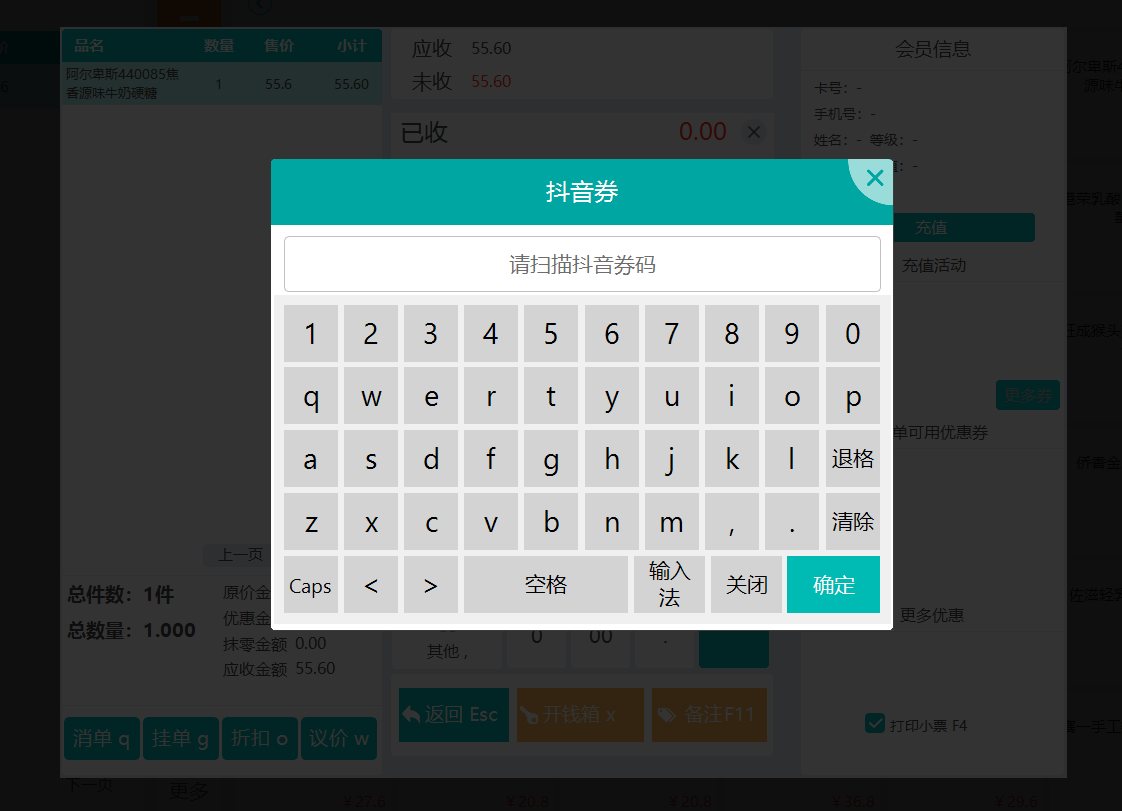Click the 请扫描抖音券码 input field
The height and width of the screenshot is (811, 1122).
click(582, 264)
